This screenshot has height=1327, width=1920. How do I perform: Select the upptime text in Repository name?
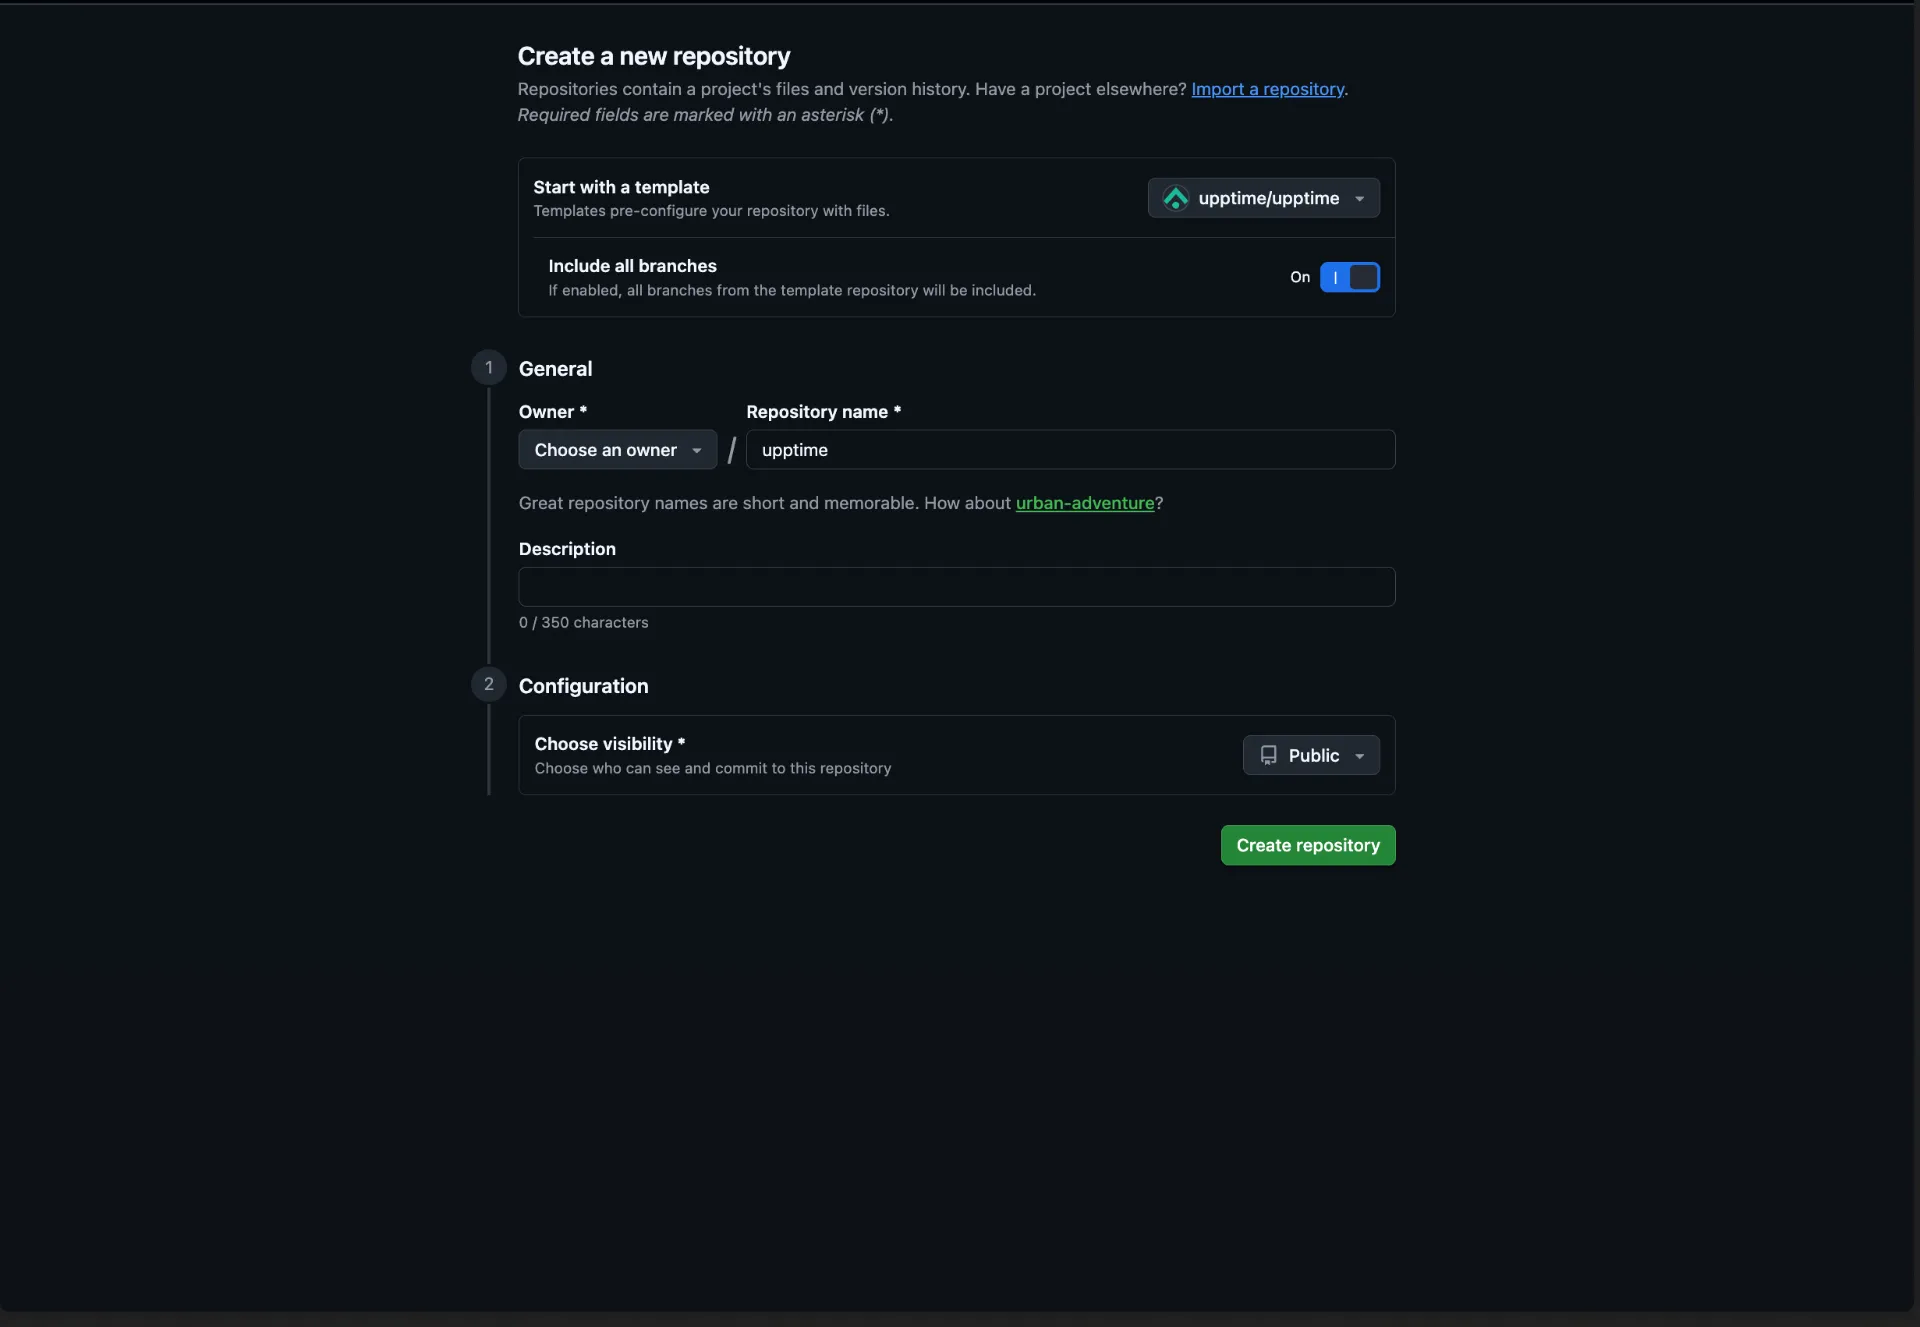795,450
